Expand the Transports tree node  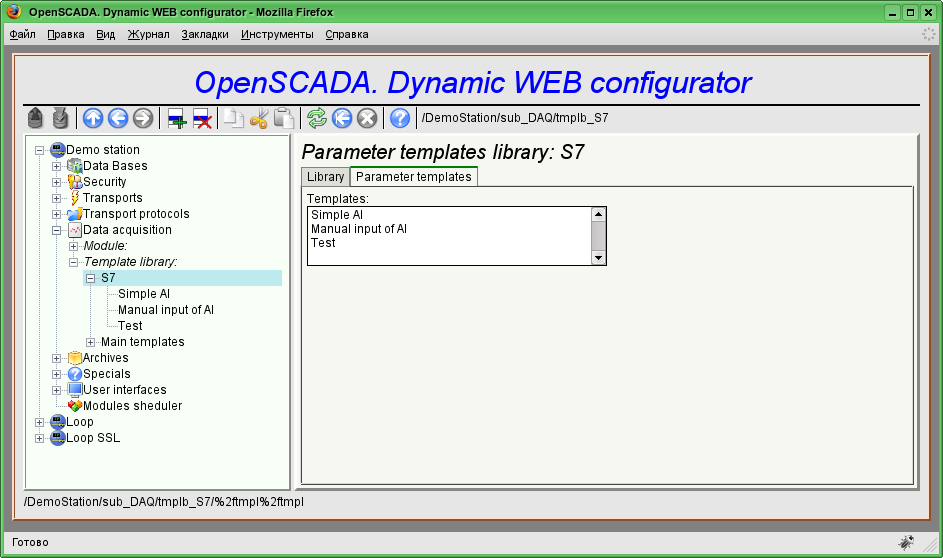tap(57, 198)
